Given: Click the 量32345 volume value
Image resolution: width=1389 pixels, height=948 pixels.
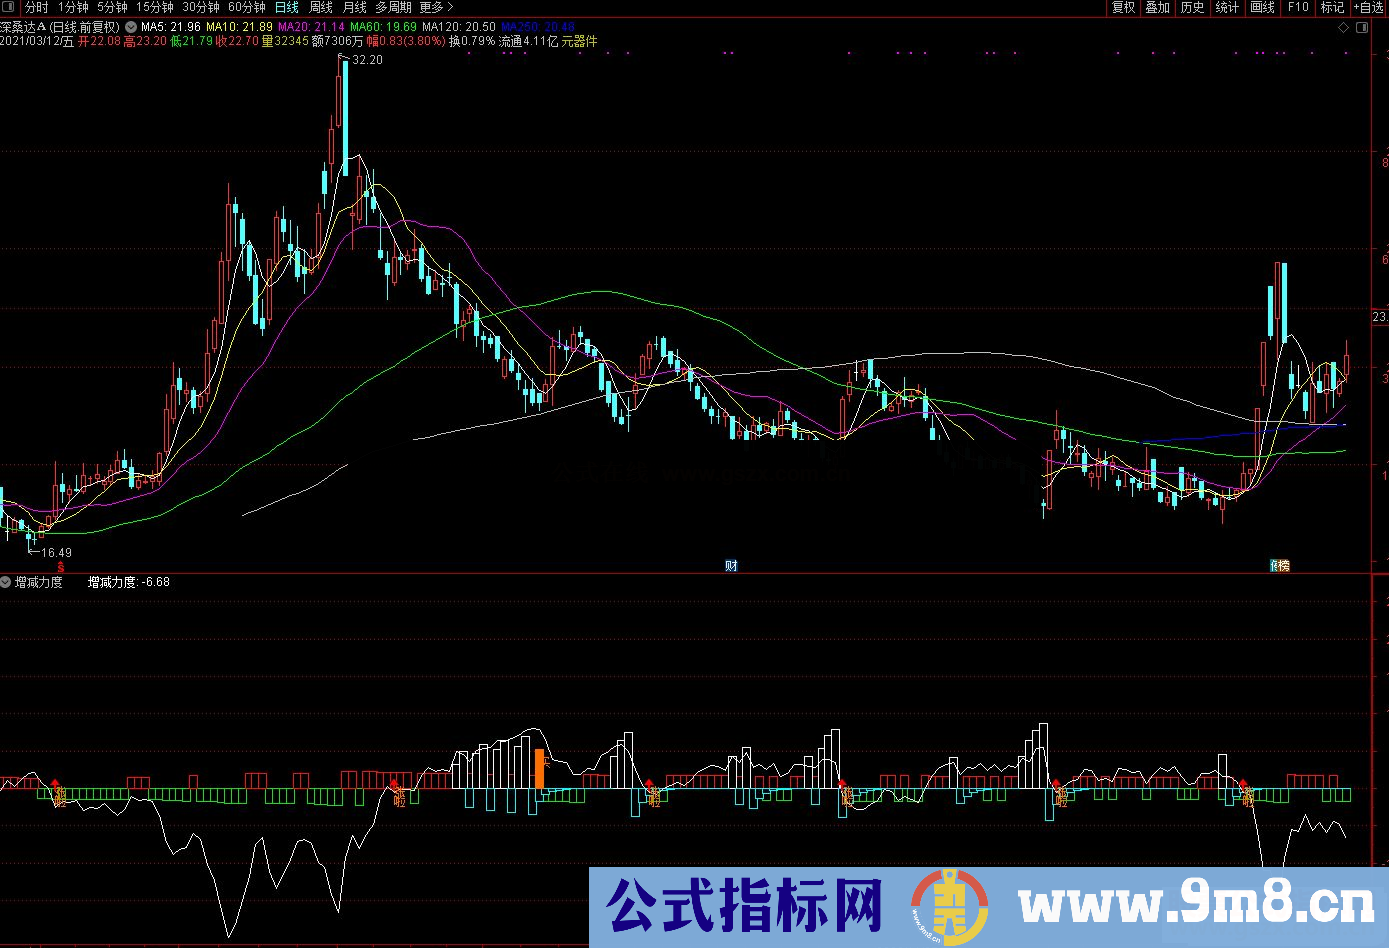Looking at the screenshot, I should click(x=285, y=42).
